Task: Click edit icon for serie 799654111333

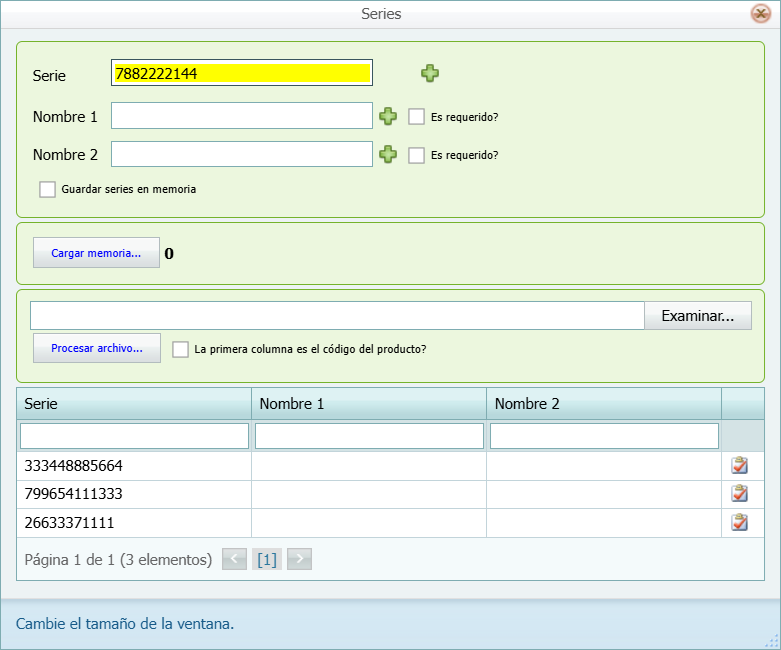Action: [x=740, y=493]
